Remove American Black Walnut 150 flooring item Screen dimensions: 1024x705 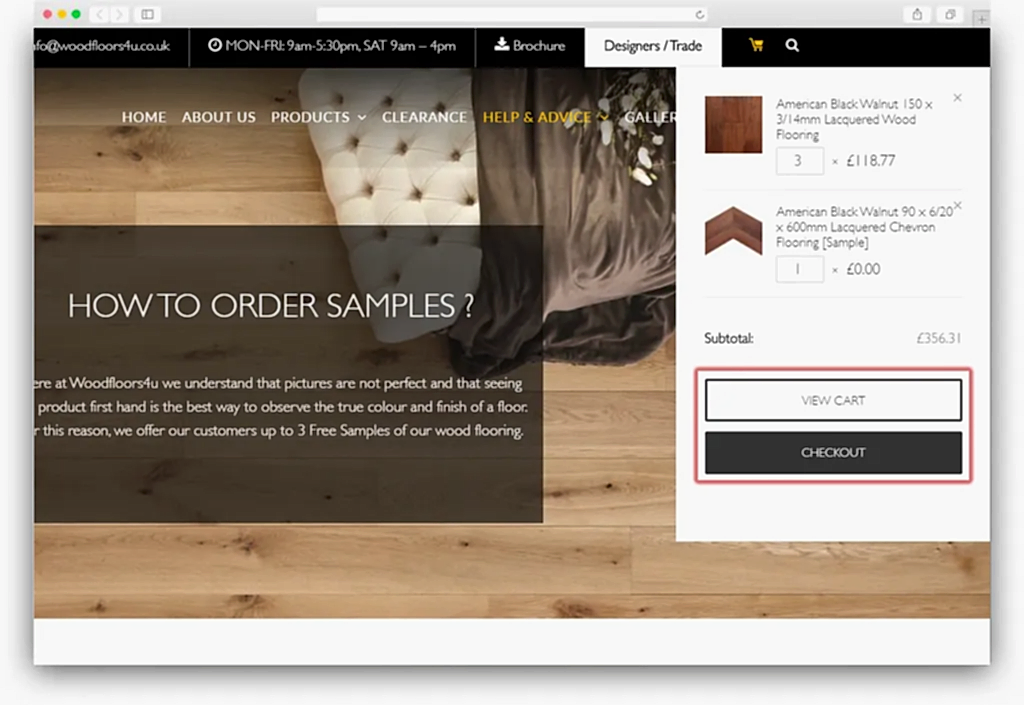pos(957,98)
